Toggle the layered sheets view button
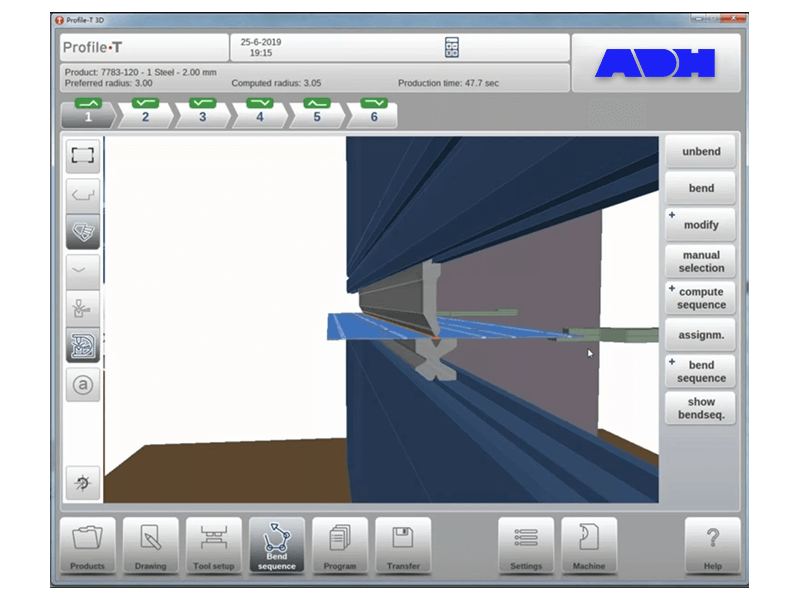Viewport: 800px width, 600px height. (83, 231)
